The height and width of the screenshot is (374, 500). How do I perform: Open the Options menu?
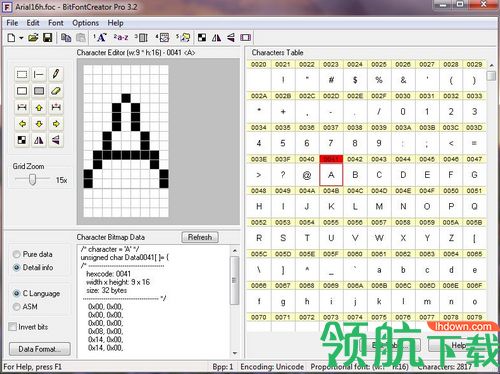point(86,23)
